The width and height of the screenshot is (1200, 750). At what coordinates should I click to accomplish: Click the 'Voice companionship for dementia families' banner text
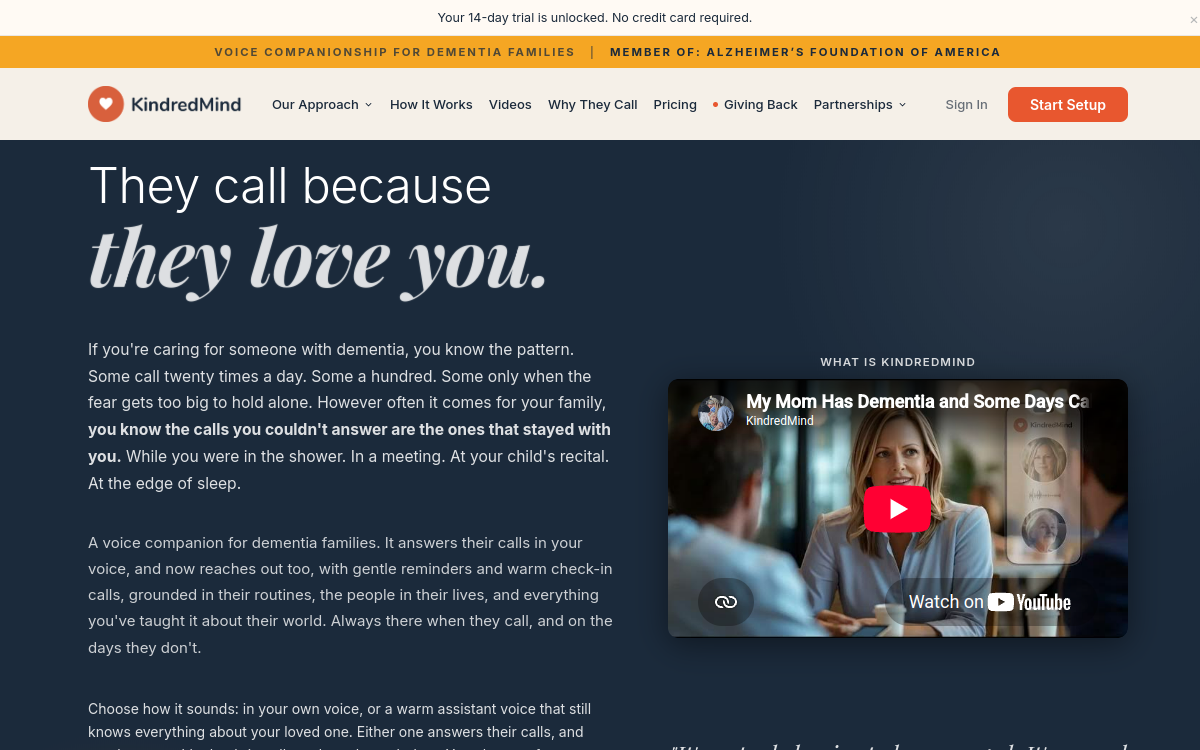point(394,52)
